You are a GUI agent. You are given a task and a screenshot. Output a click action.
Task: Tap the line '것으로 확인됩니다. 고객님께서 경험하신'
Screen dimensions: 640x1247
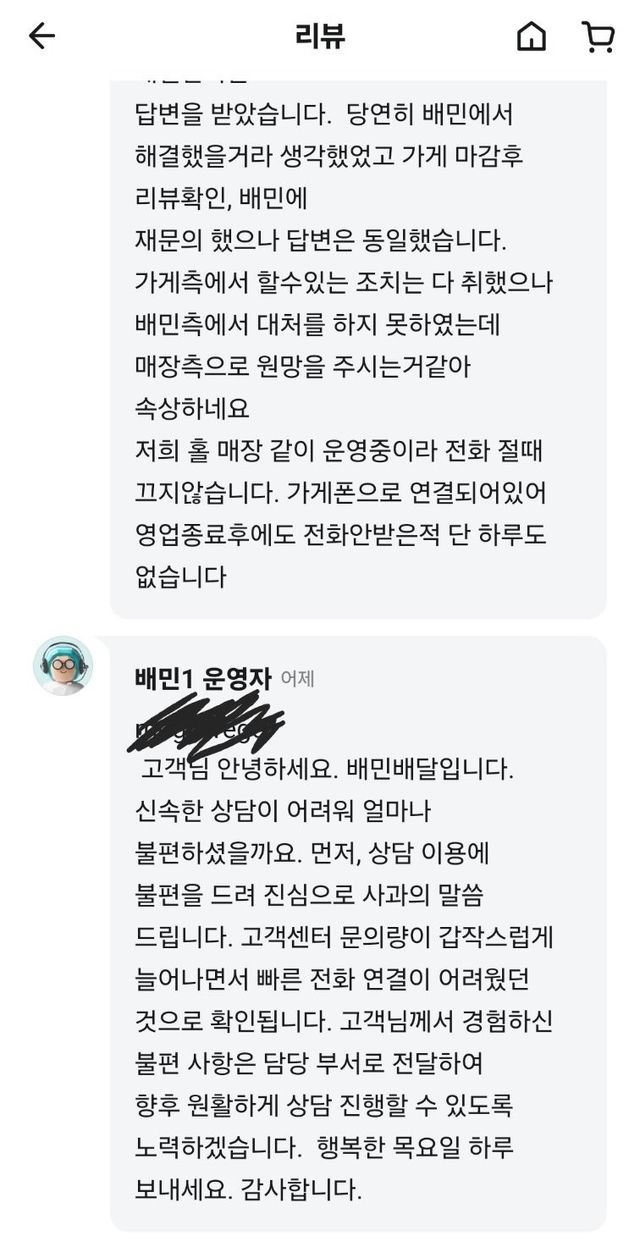point(344,1022)
